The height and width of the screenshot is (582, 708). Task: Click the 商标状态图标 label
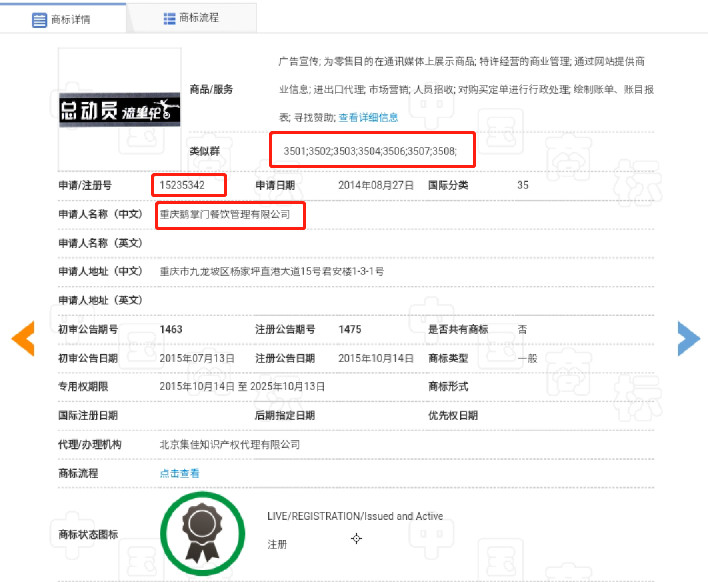coord(88,534)
